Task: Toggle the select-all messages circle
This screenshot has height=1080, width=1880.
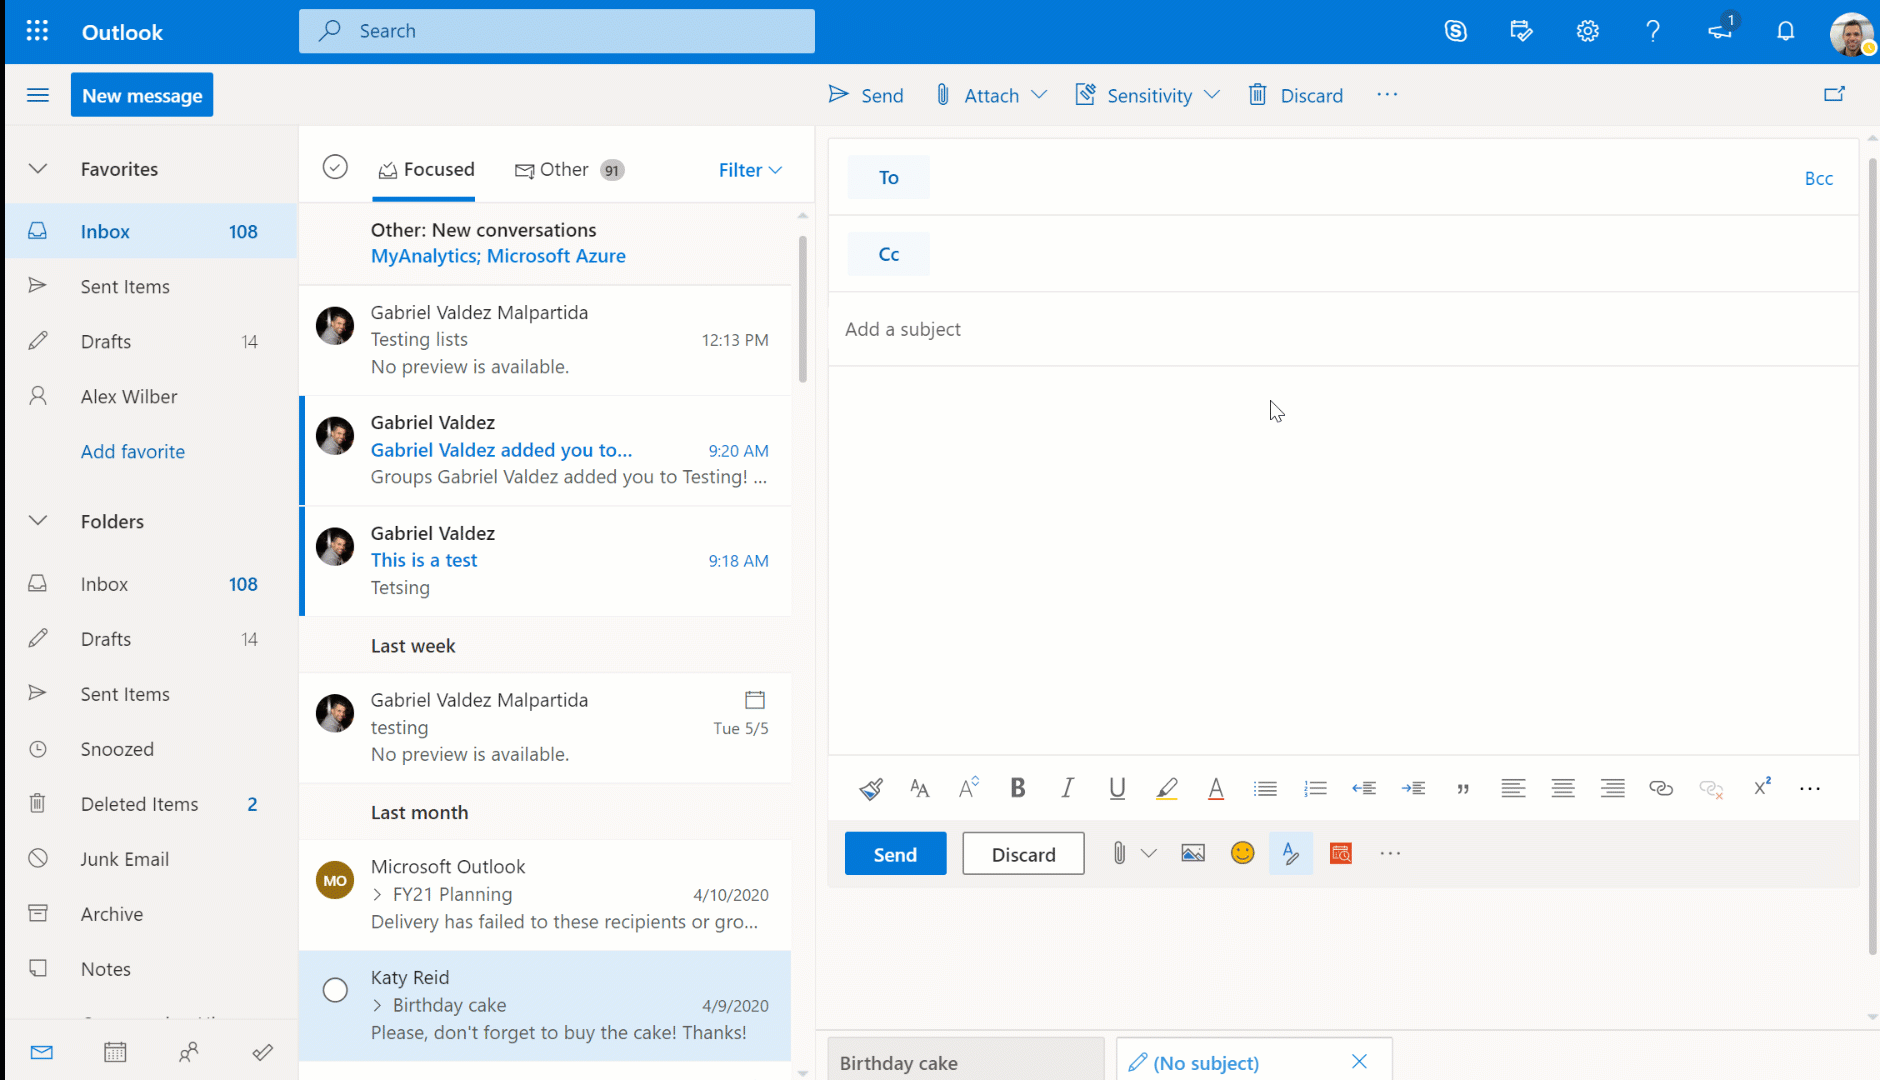Action: pos(335,167)
